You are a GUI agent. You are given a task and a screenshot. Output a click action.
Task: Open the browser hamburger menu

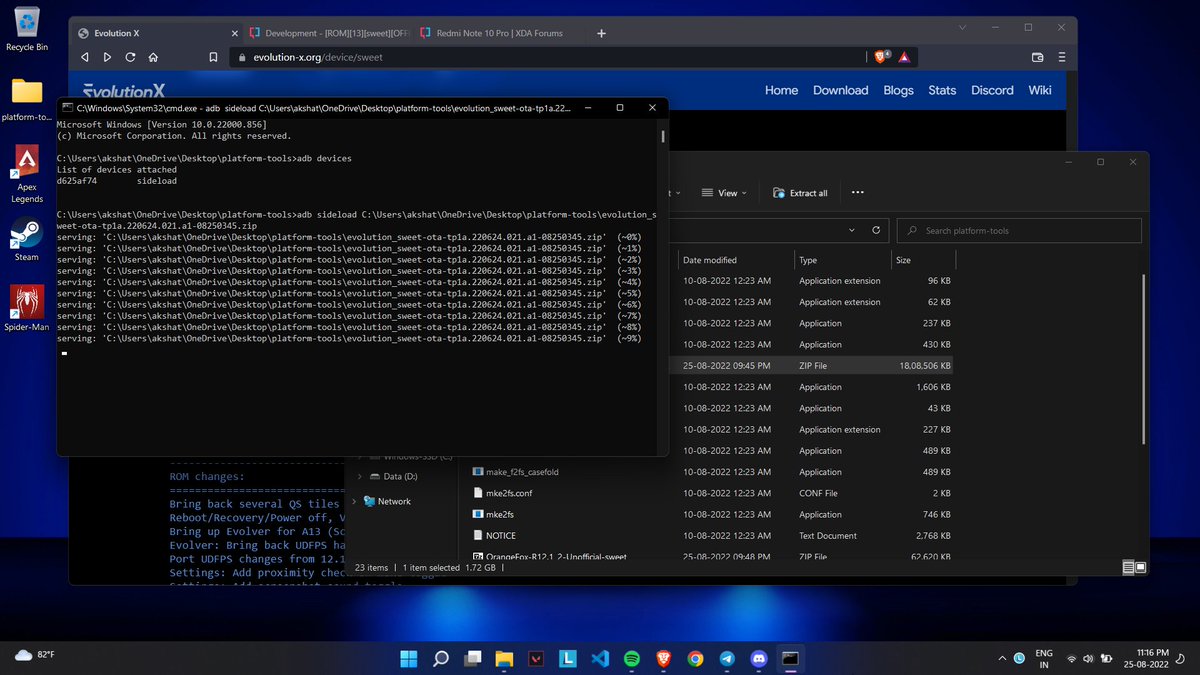(1061, 58)
